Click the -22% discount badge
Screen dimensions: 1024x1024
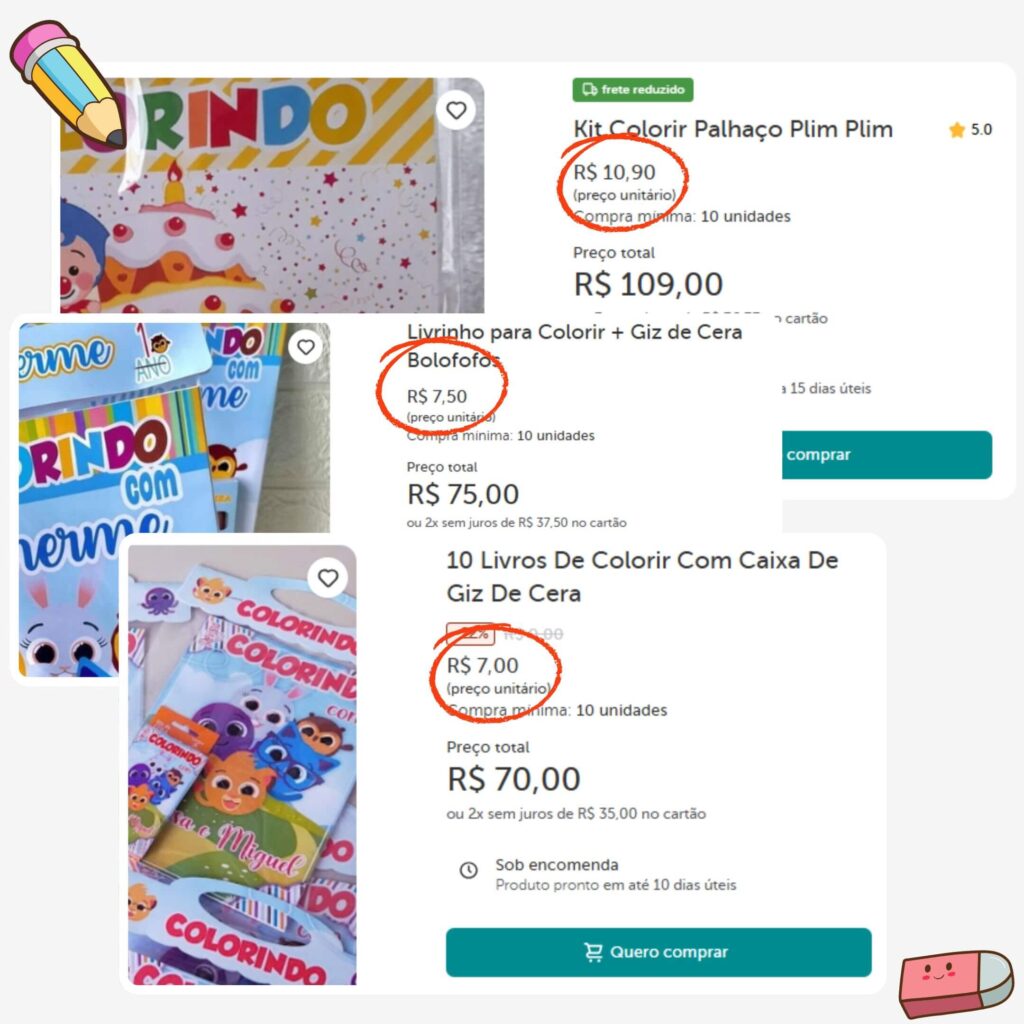point(468,634)
